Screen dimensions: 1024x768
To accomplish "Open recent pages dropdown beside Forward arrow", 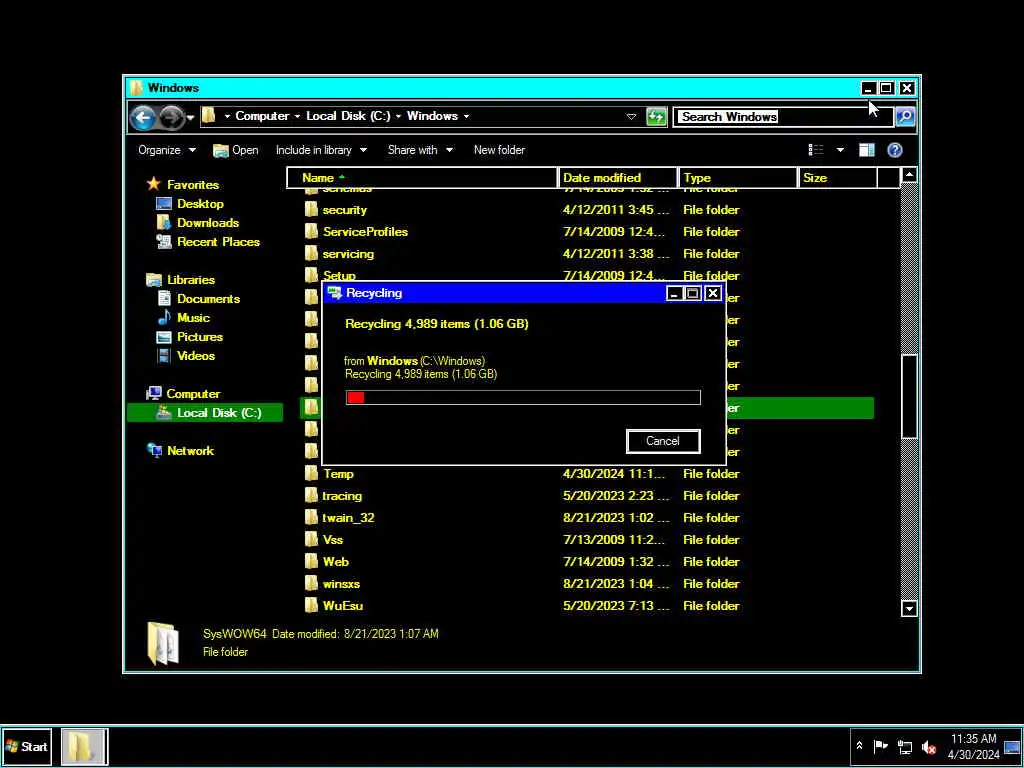I will click(190, 118).
